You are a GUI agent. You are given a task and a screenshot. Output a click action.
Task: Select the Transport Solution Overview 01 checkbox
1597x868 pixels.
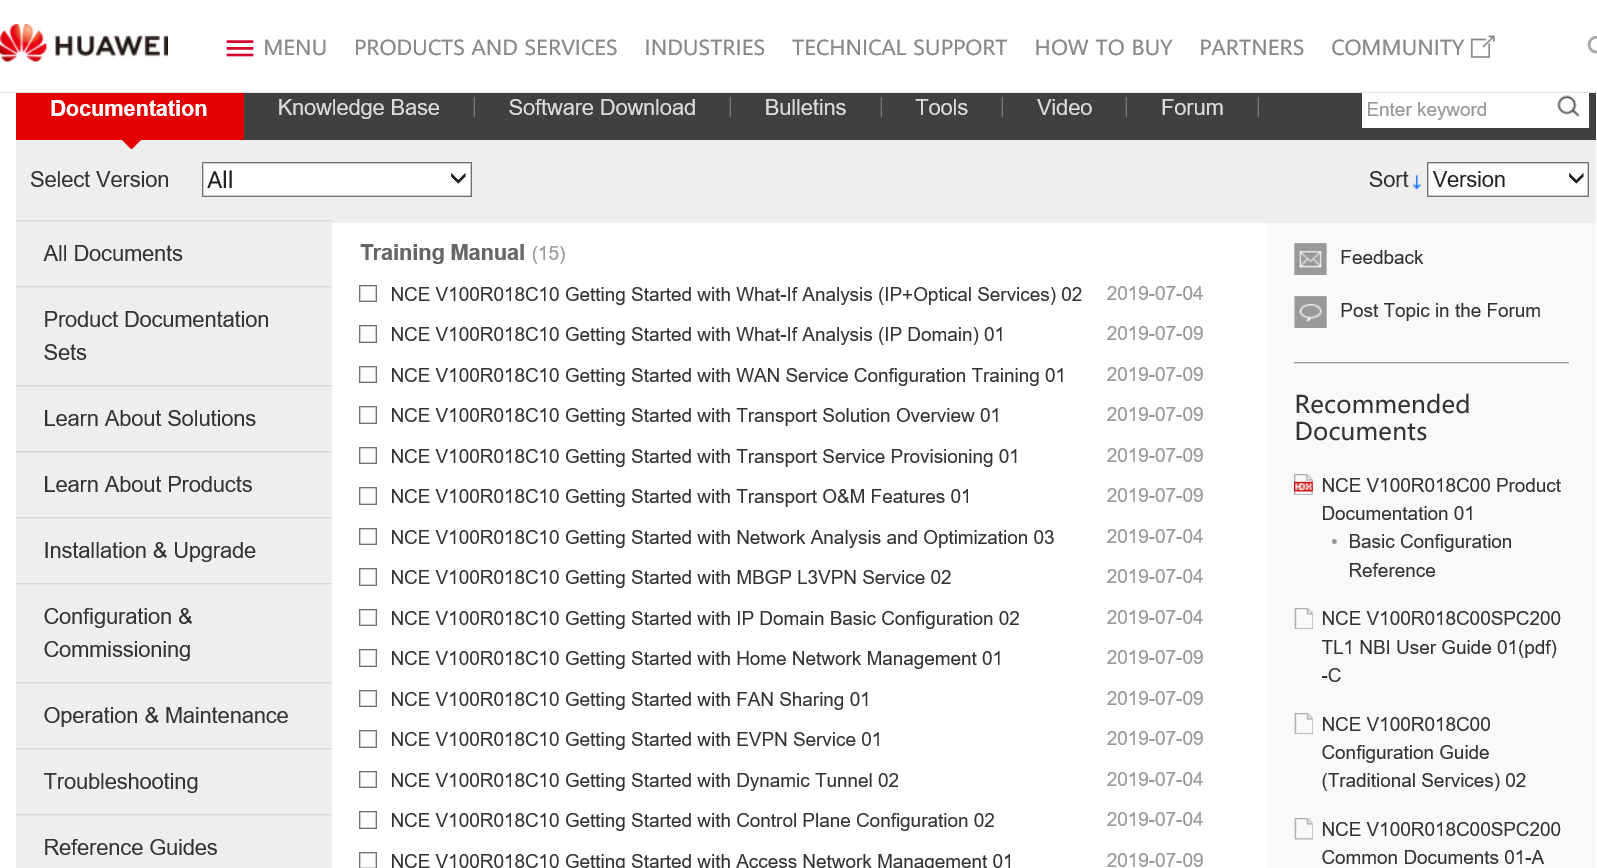pos(368,415)
